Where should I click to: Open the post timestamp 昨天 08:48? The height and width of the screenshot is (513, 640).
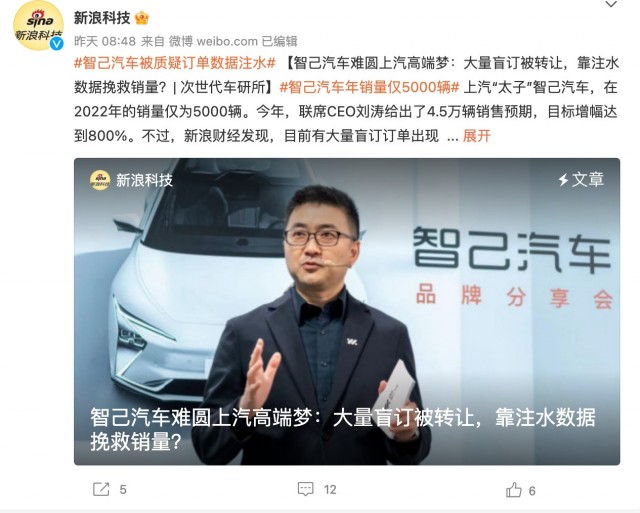[105, 41]
